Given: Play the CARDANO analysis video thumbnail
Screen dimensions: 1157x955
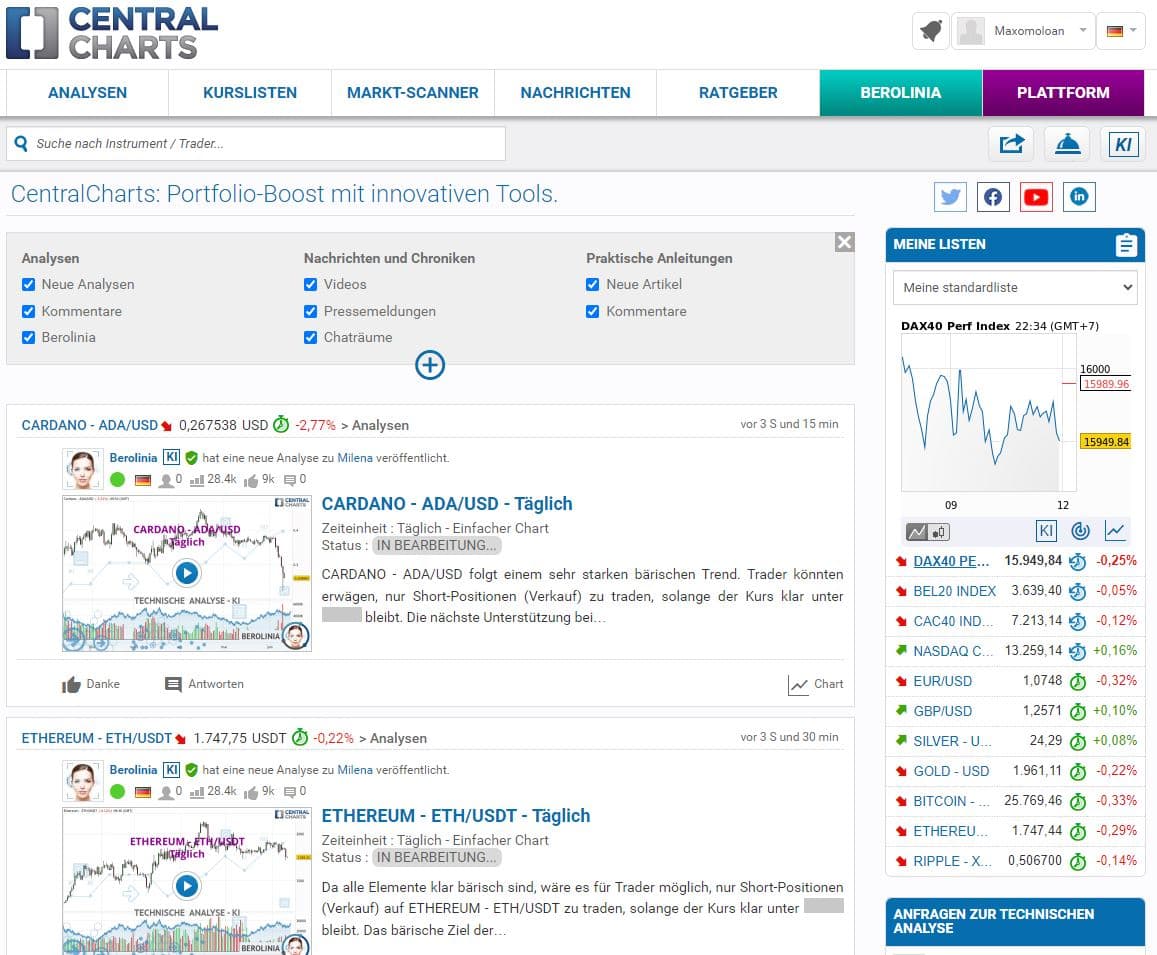Looking at the screenshot, I should 185,573.
